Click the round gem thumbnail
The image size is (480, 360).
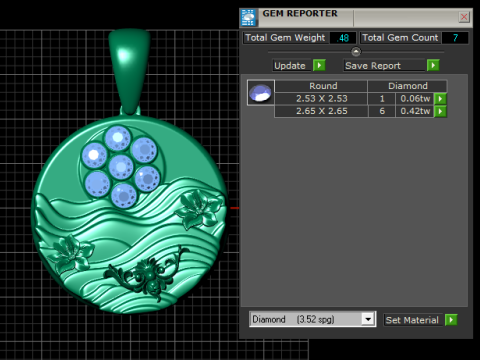coord(261,93)
